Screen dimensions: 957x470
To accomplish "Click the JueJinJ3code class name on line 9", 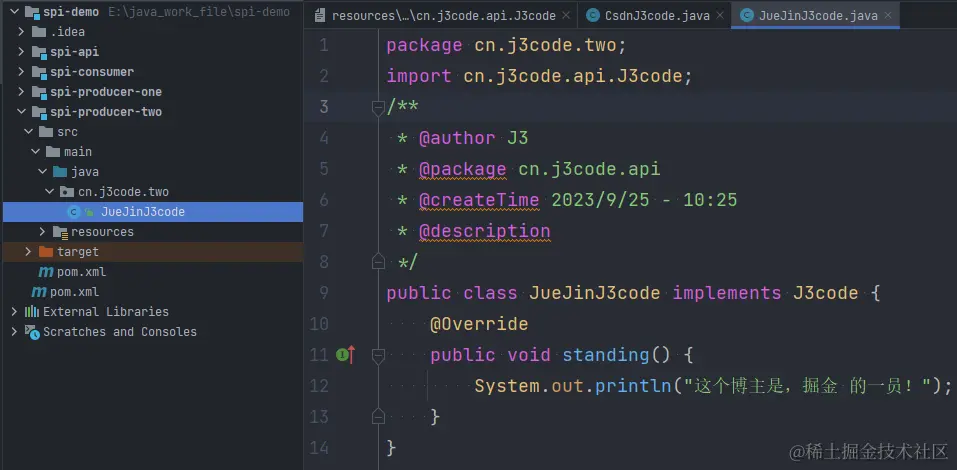I will tap(594, 293).
